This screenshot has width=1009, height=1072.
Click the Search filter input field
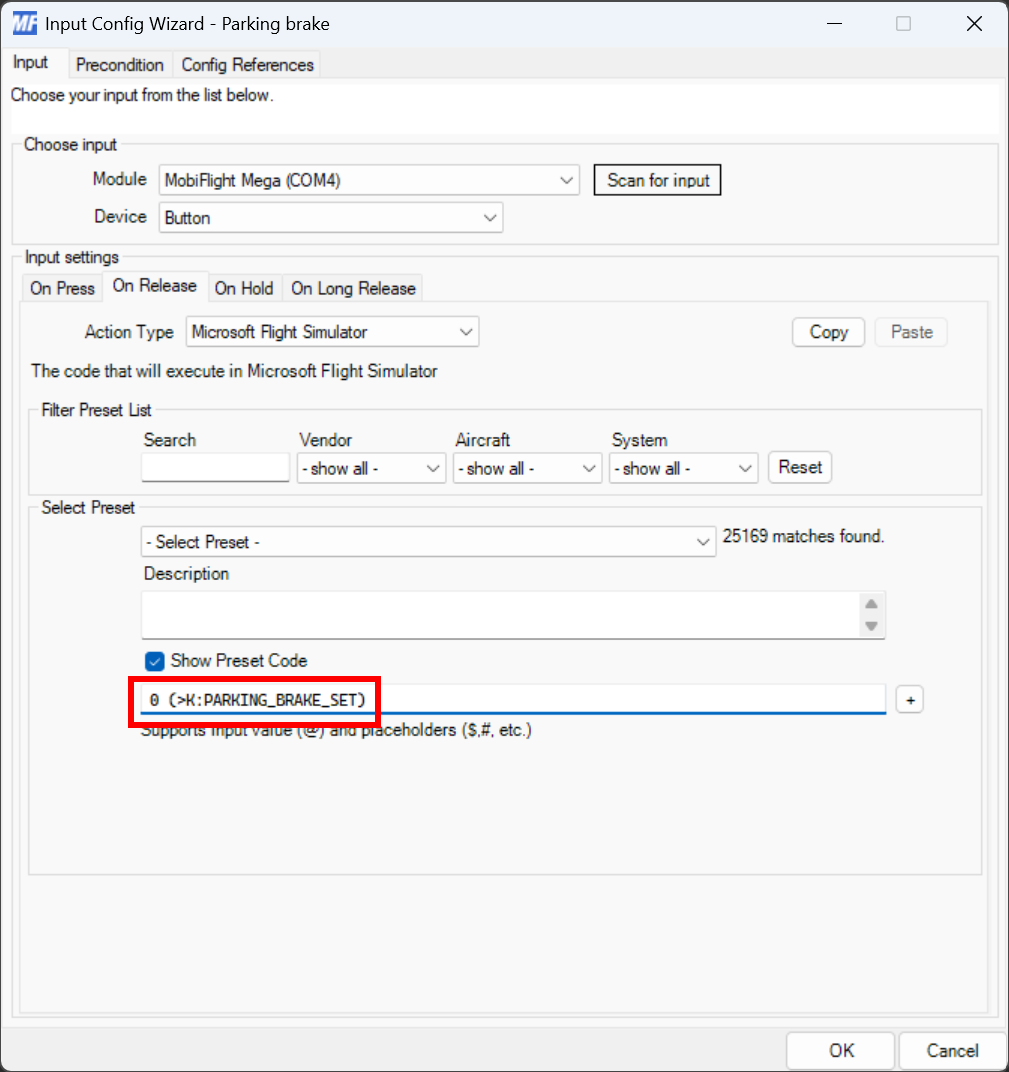(x=215, y=468)
